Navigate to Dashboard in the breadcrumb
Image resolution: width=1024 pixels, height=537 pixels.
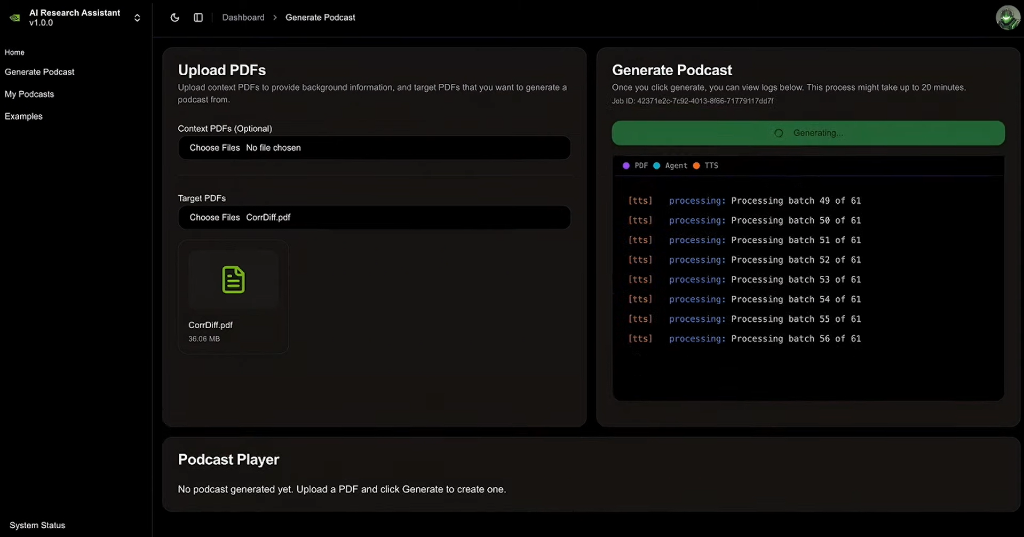[243, 17]
